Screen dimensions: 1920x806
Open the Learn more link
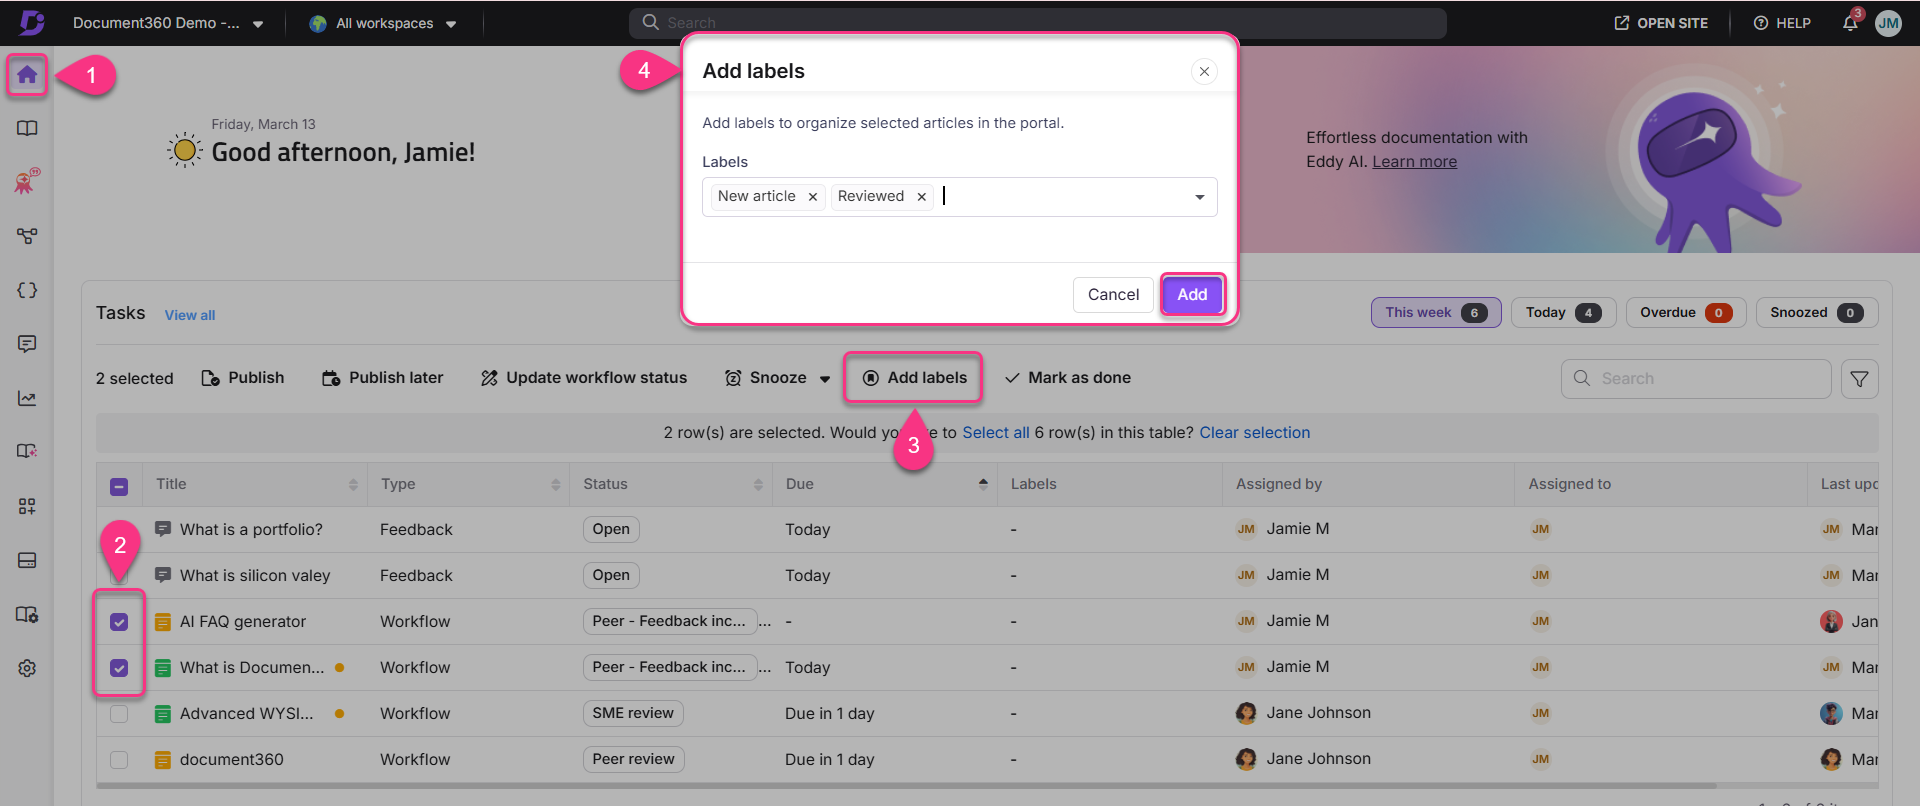click(x=1414, y=162)
